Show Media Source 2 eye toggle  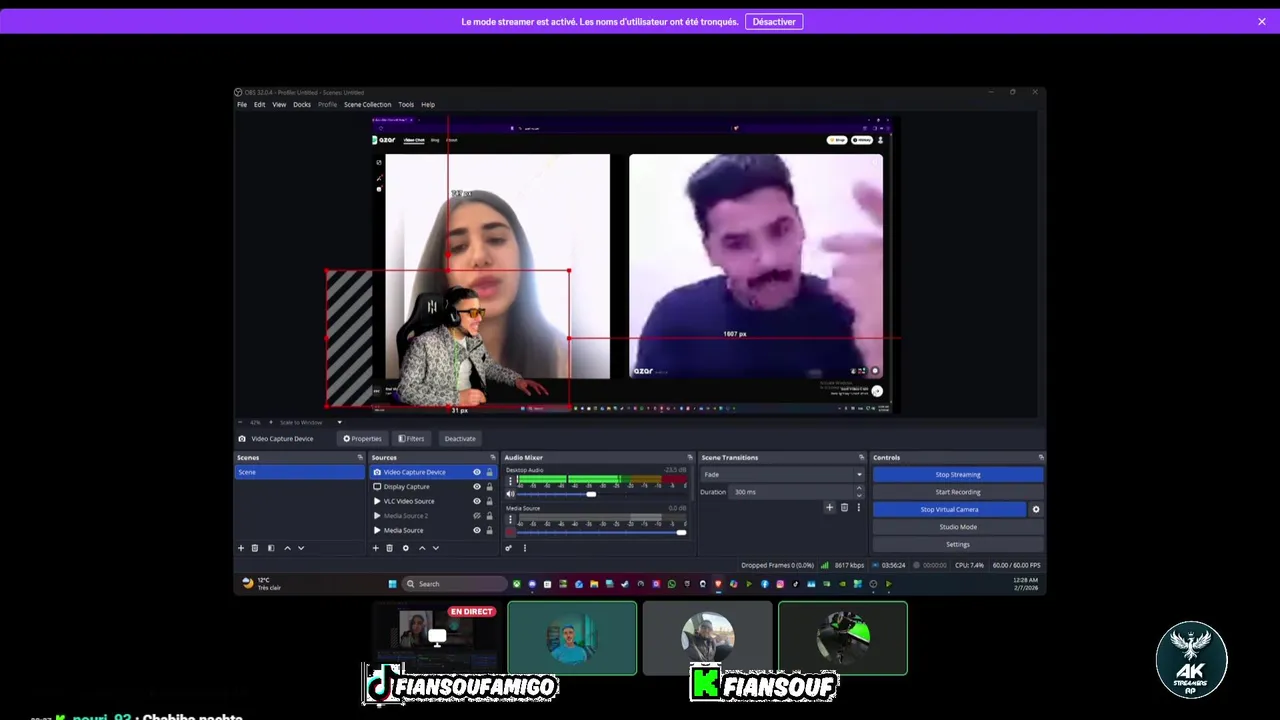pyautogui.click(x=477, y=516)
